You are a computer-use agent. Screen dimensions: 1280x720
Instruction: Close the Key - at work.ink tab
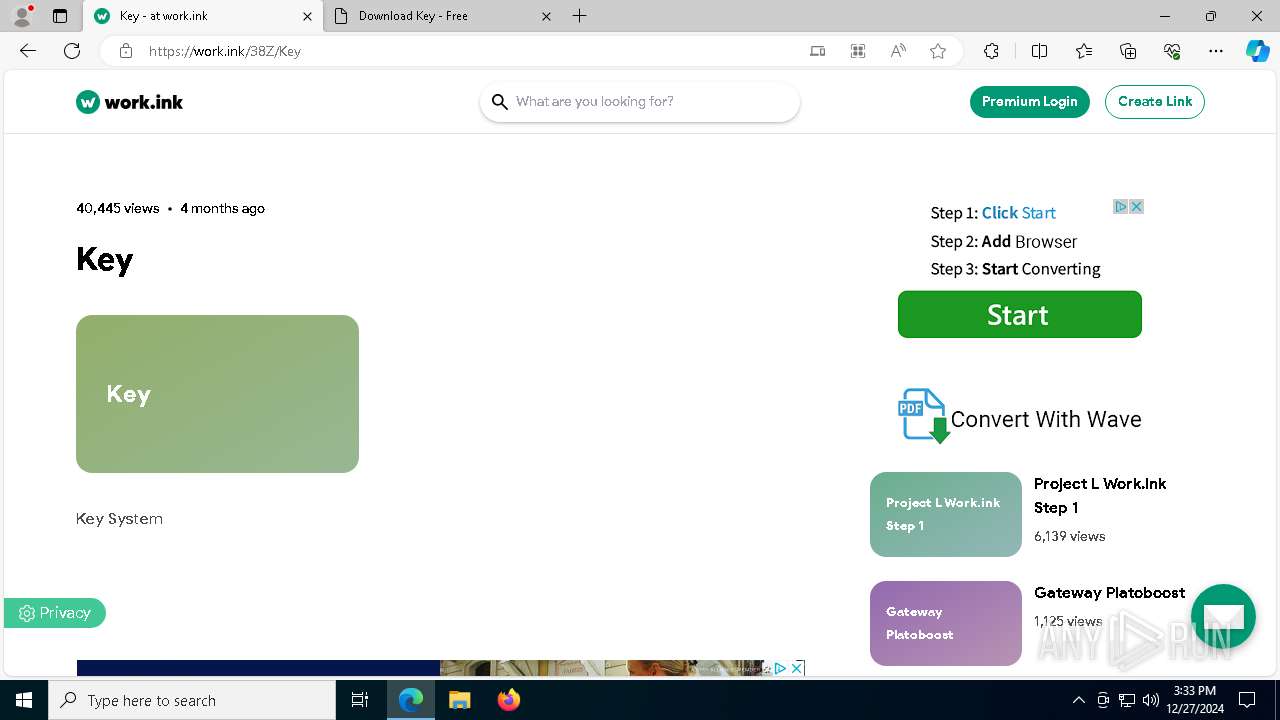(307, 16)
